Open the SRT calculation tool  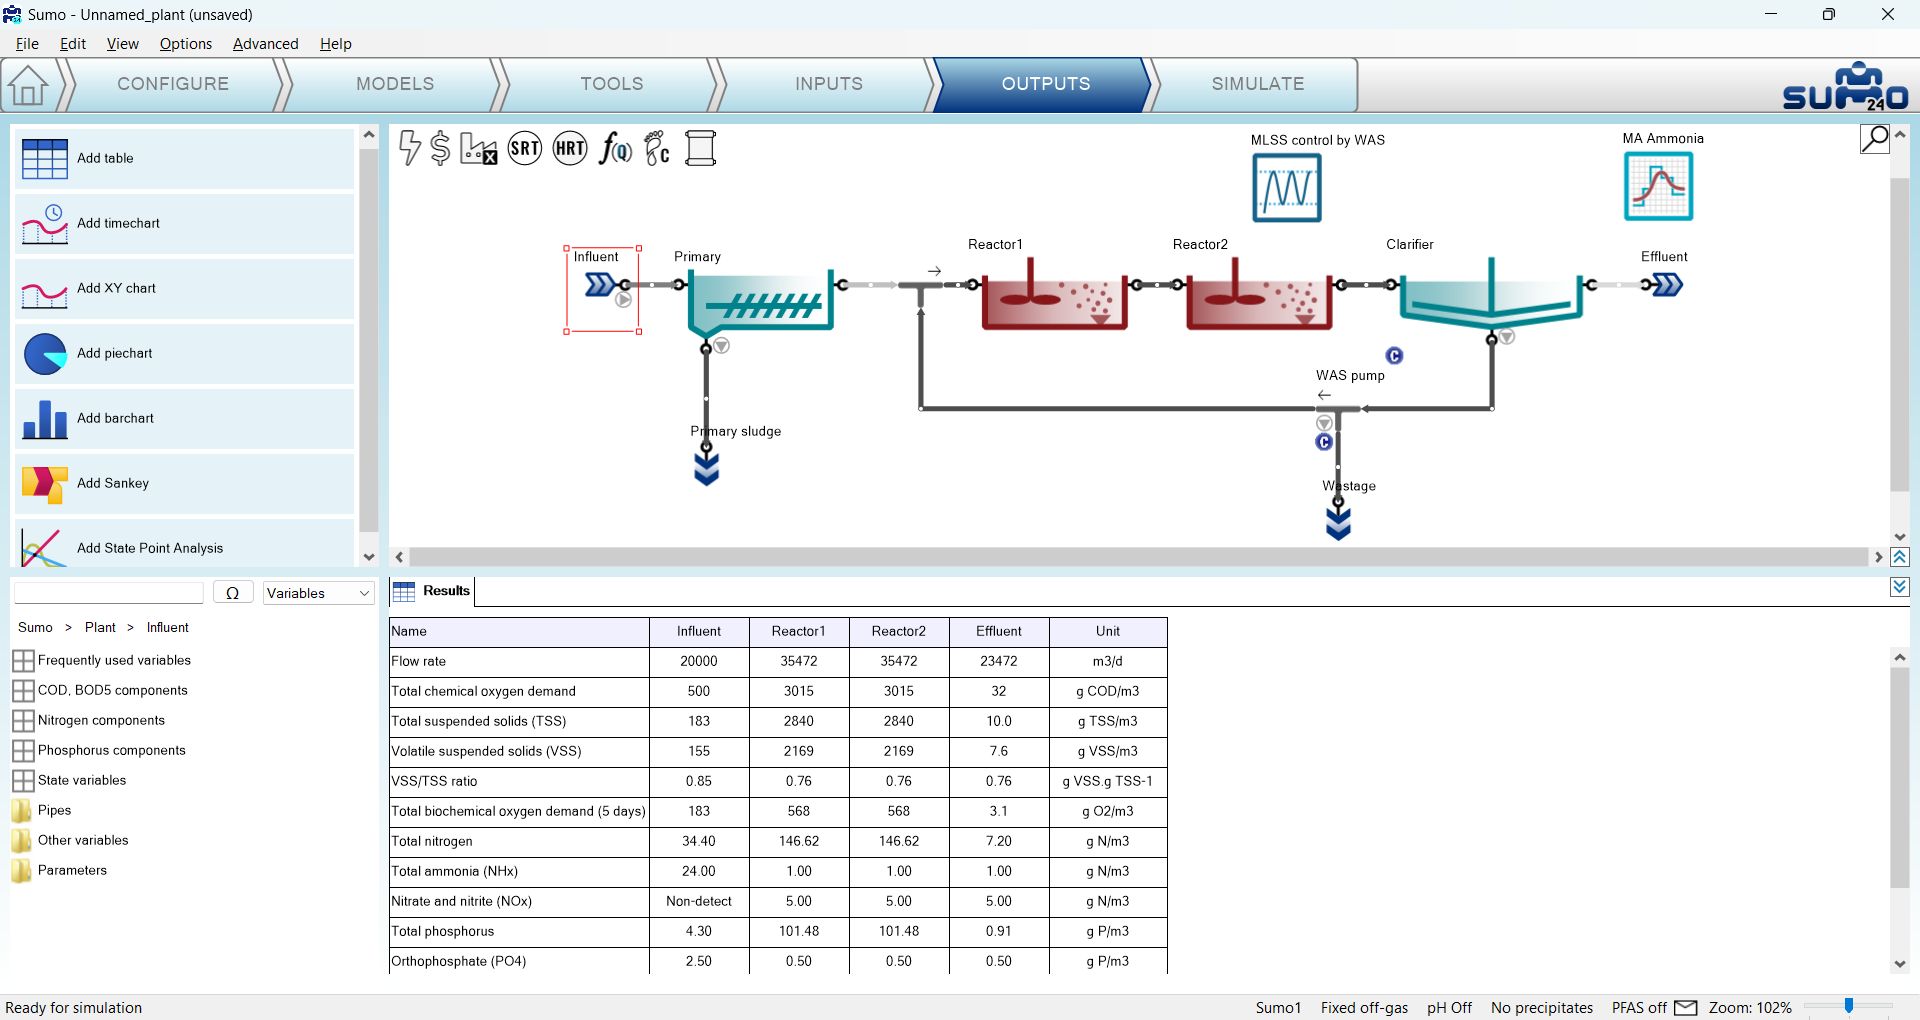point(525,149)
